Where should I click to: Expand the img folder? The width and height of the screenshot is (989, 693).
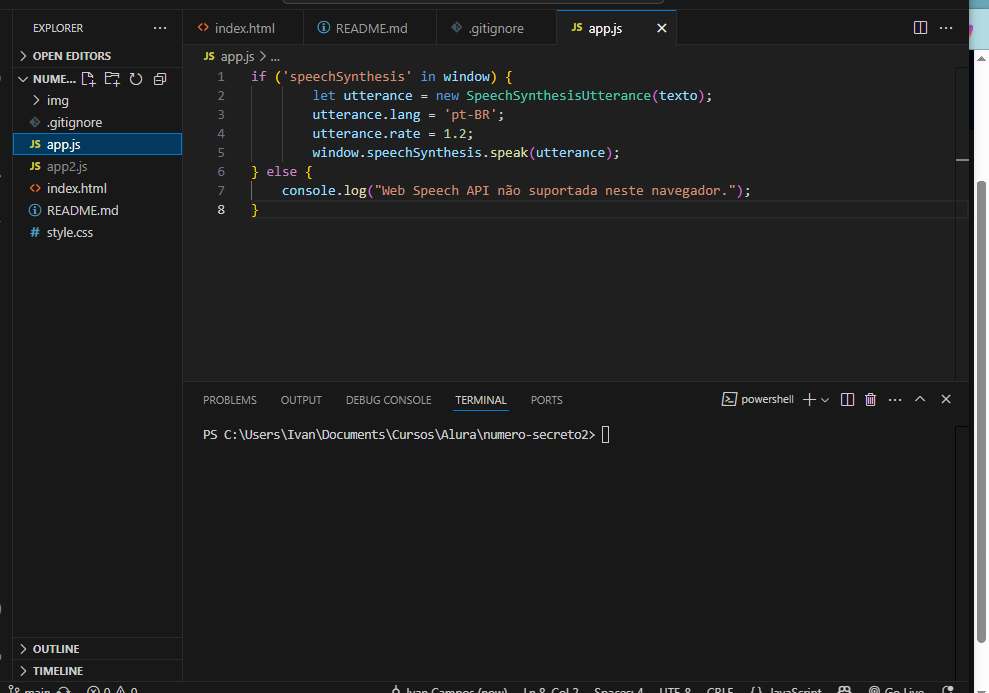click(97, 100)
